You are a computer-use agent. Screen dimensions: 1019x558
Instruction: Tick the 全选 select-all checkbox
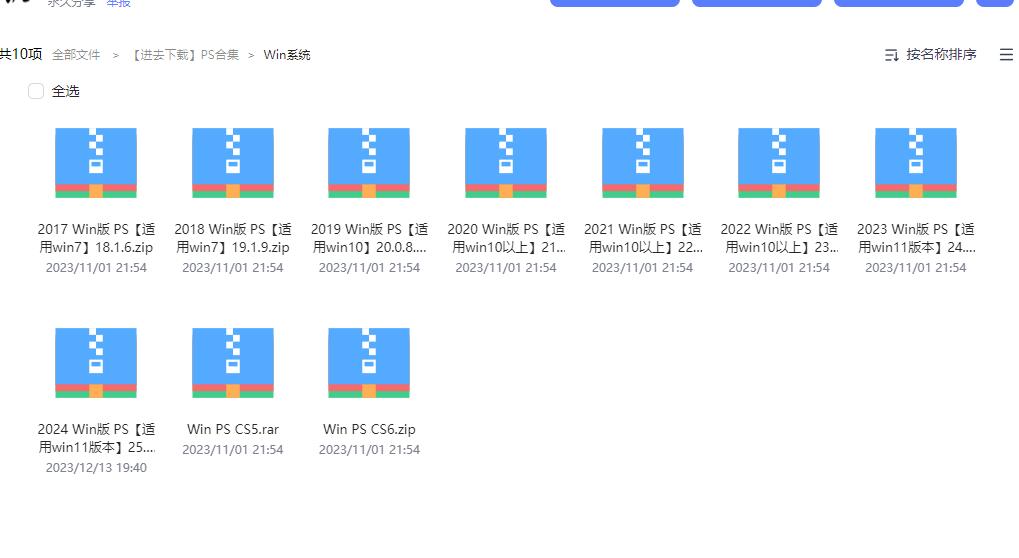click(36, 91)
